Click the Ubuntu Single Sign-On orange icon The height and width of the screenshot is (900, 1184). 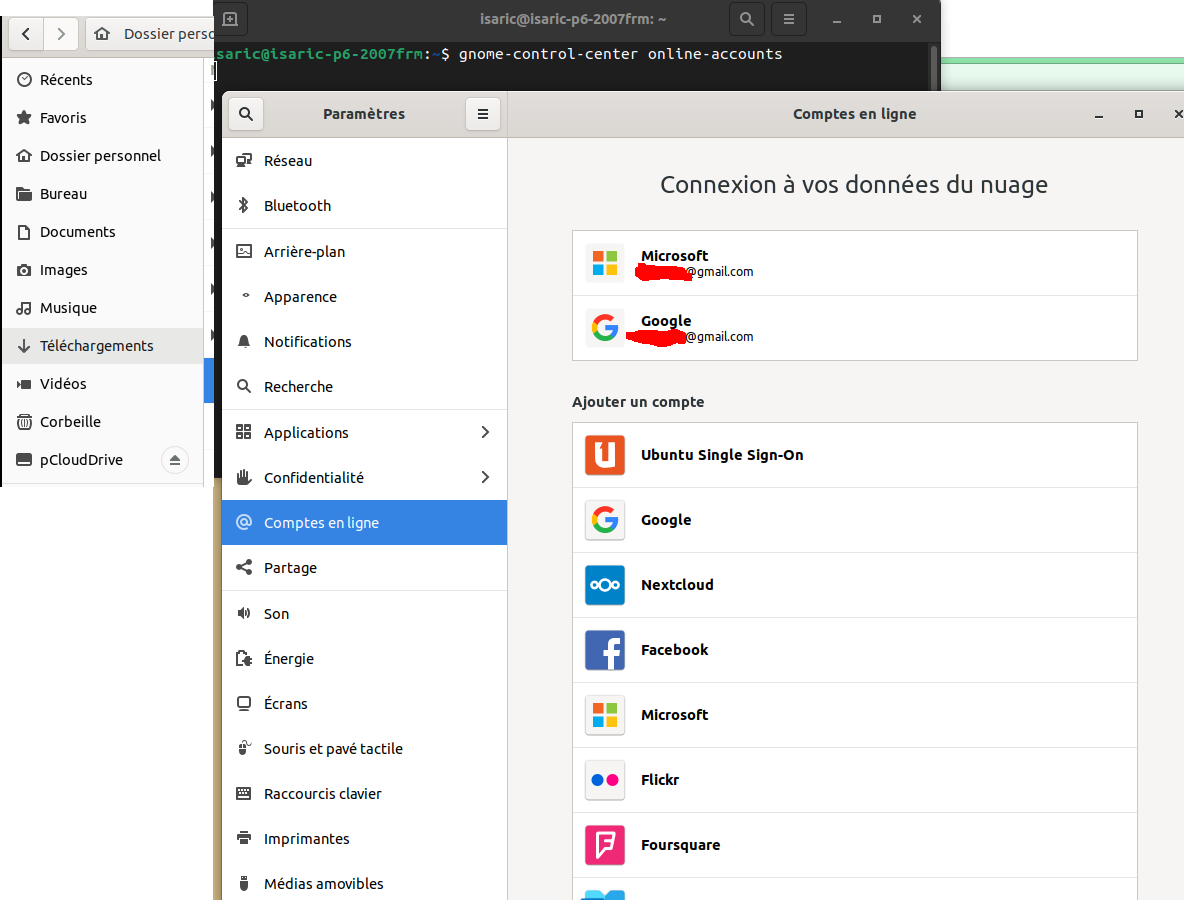[605, 455]
